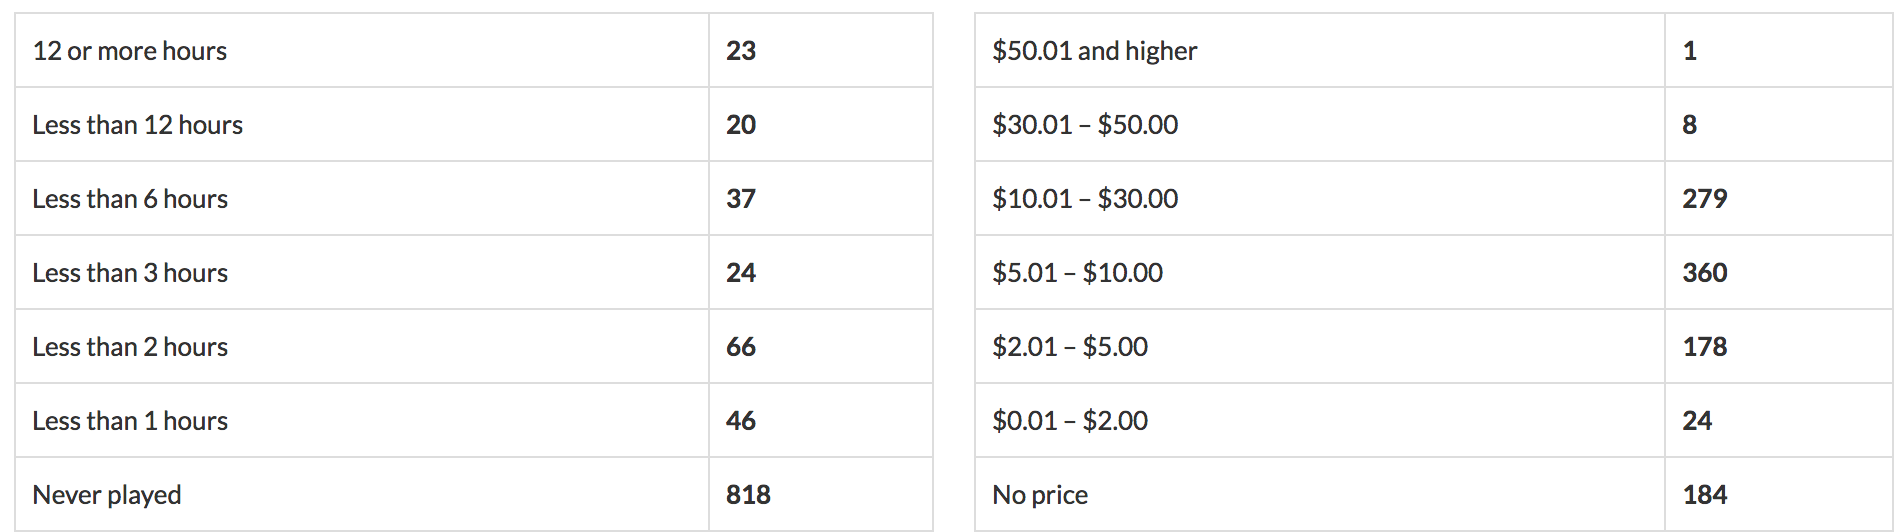Select the "Less than 1 hours" label
The height and width of the screenshot is (532, 1900).
130,421
